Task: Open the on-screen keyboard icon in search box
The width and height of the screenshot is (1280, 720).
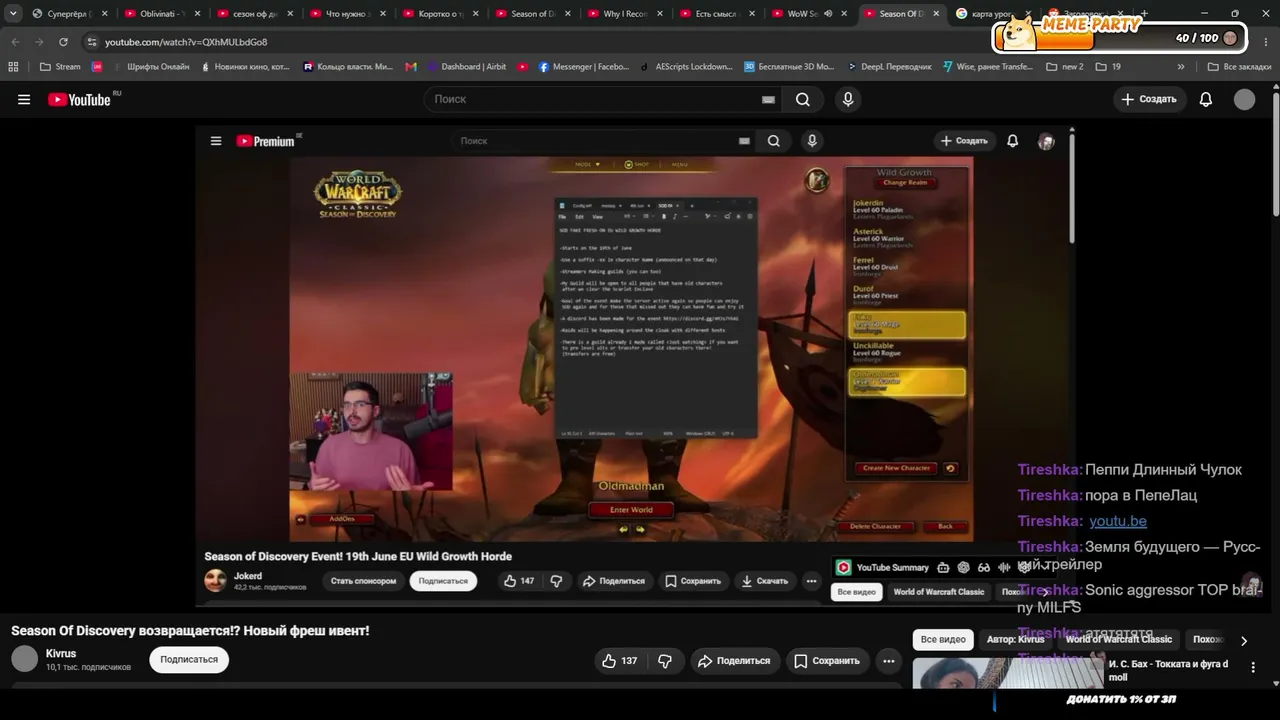Action: (768, 99)
